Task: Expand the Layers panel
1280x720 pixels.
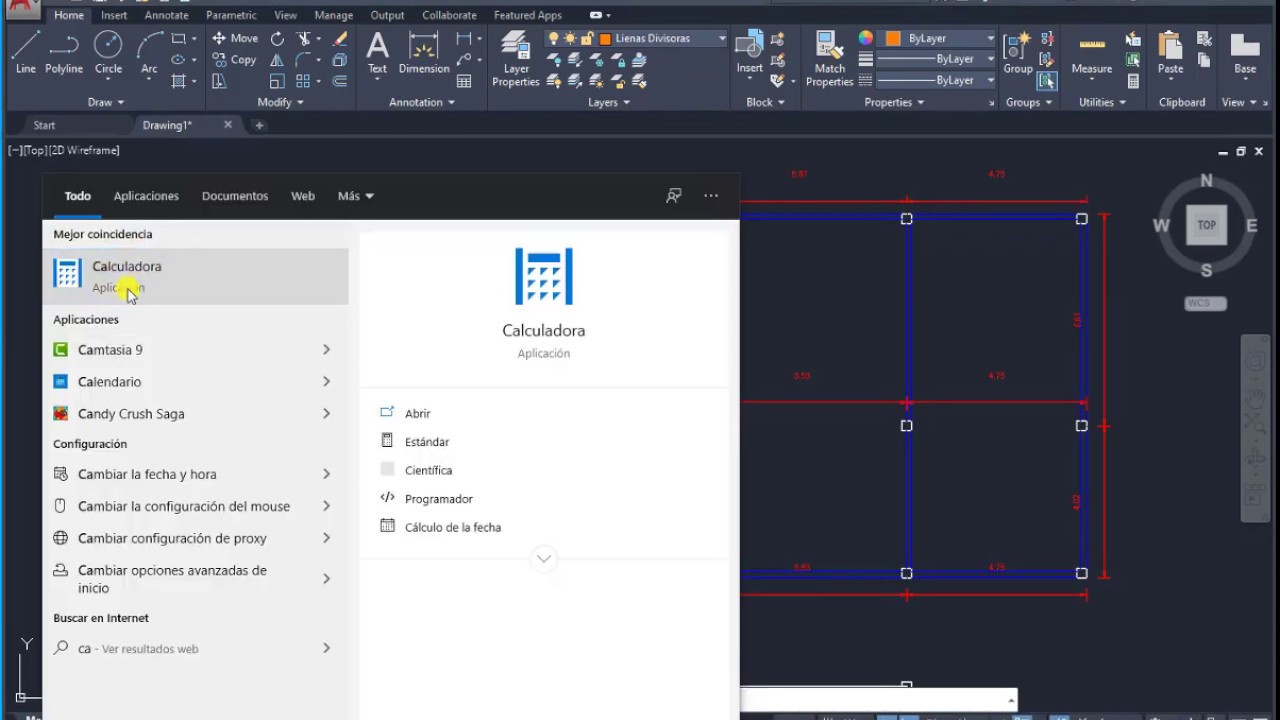Action: (609, 102)
